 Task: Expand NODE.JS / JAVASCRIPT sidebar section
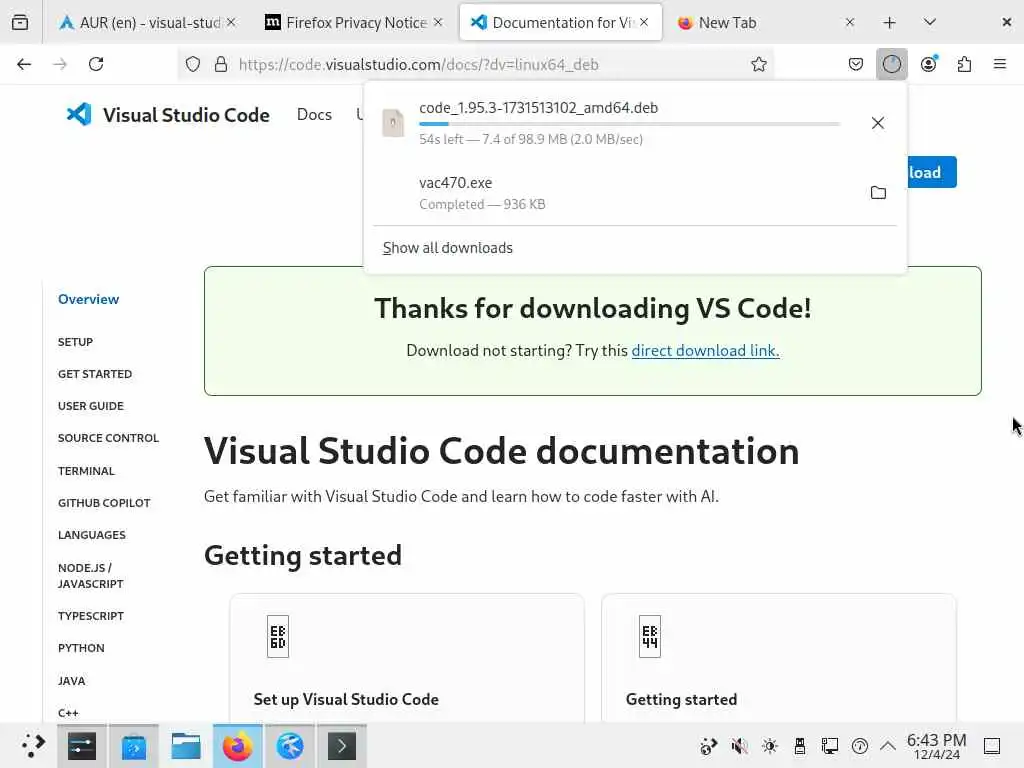[90, 575]
